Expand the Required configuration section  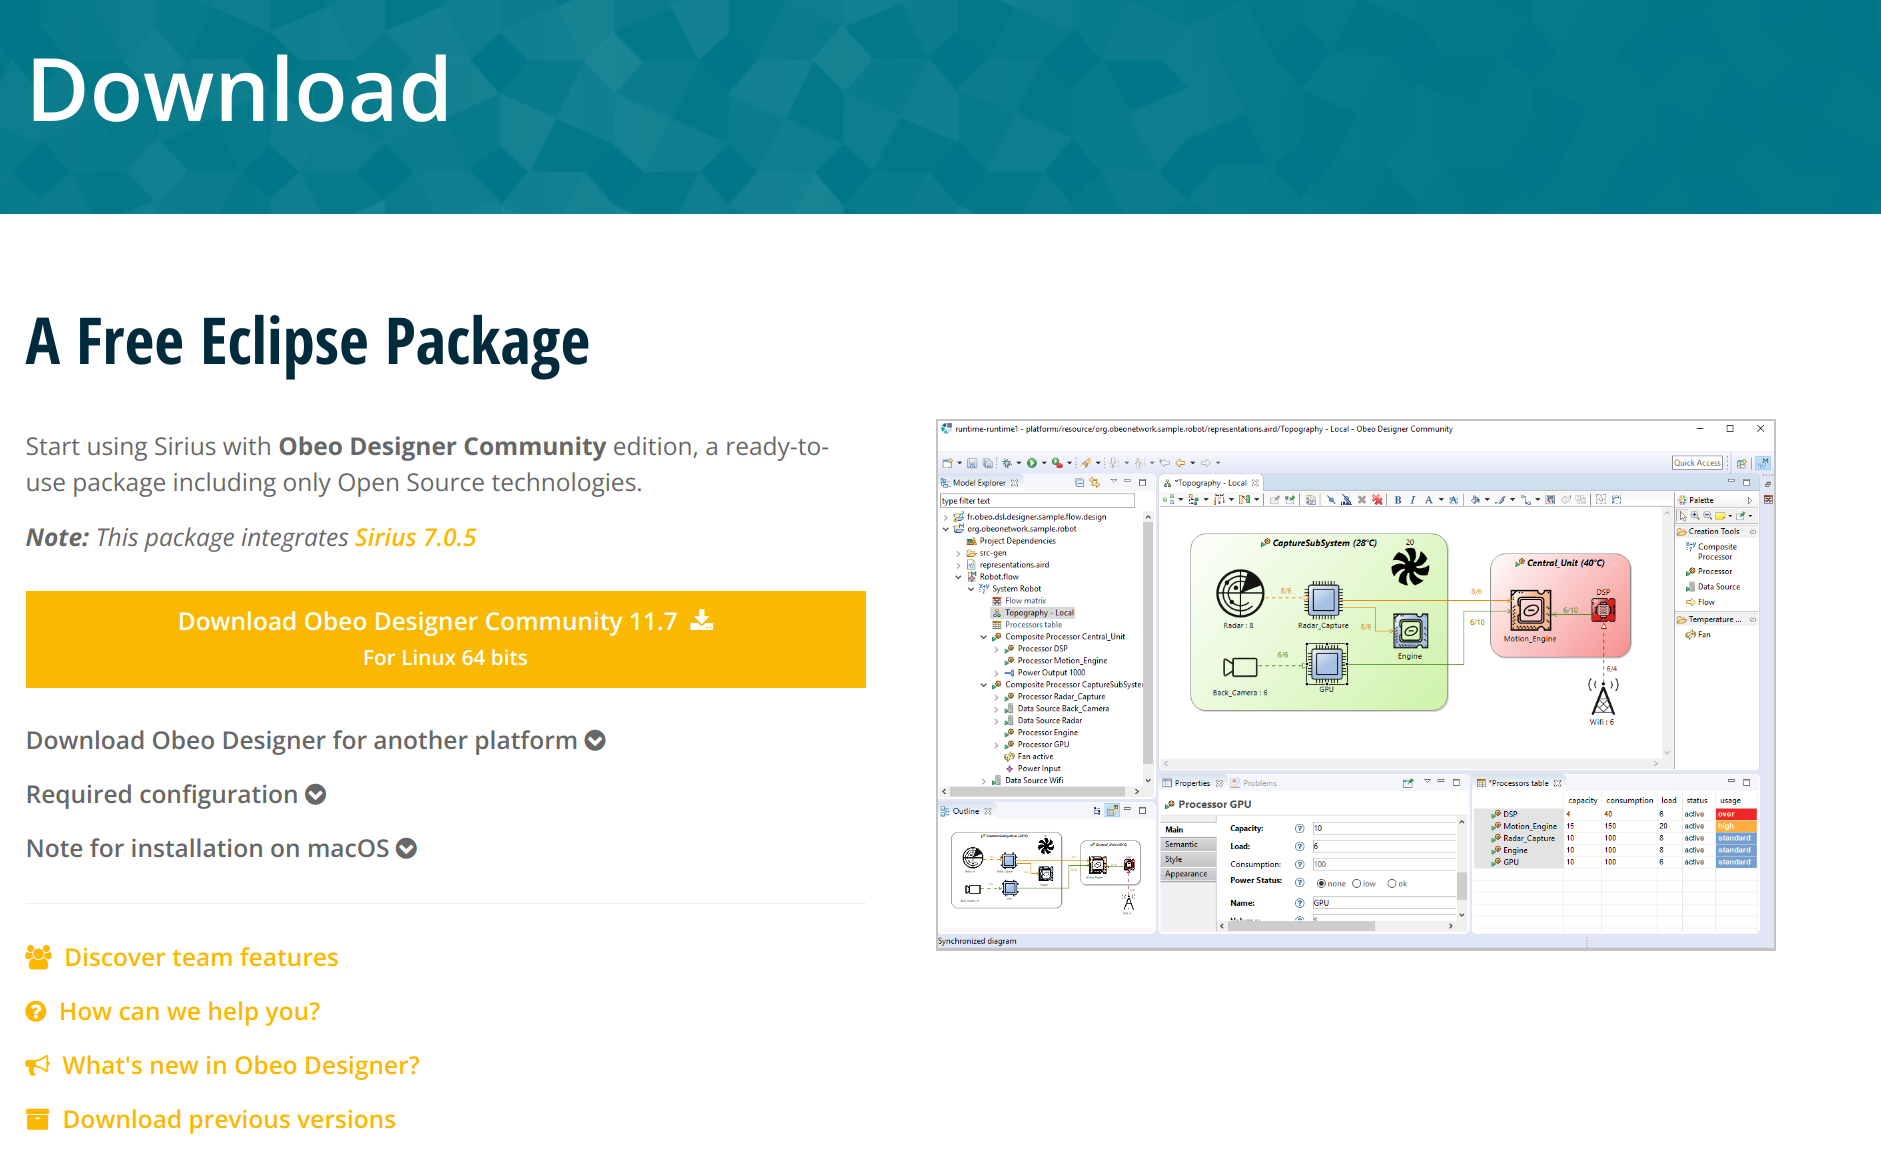(x=176, y=794)
